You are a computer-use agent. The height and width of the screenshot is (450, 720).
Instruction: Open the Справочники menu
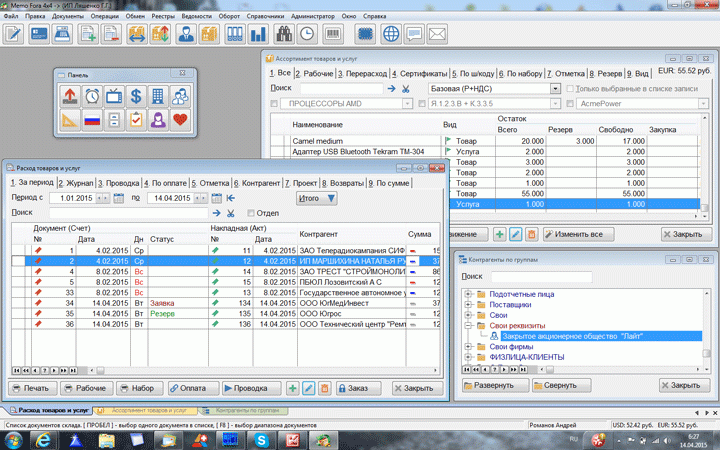click(x=265, y=16)
